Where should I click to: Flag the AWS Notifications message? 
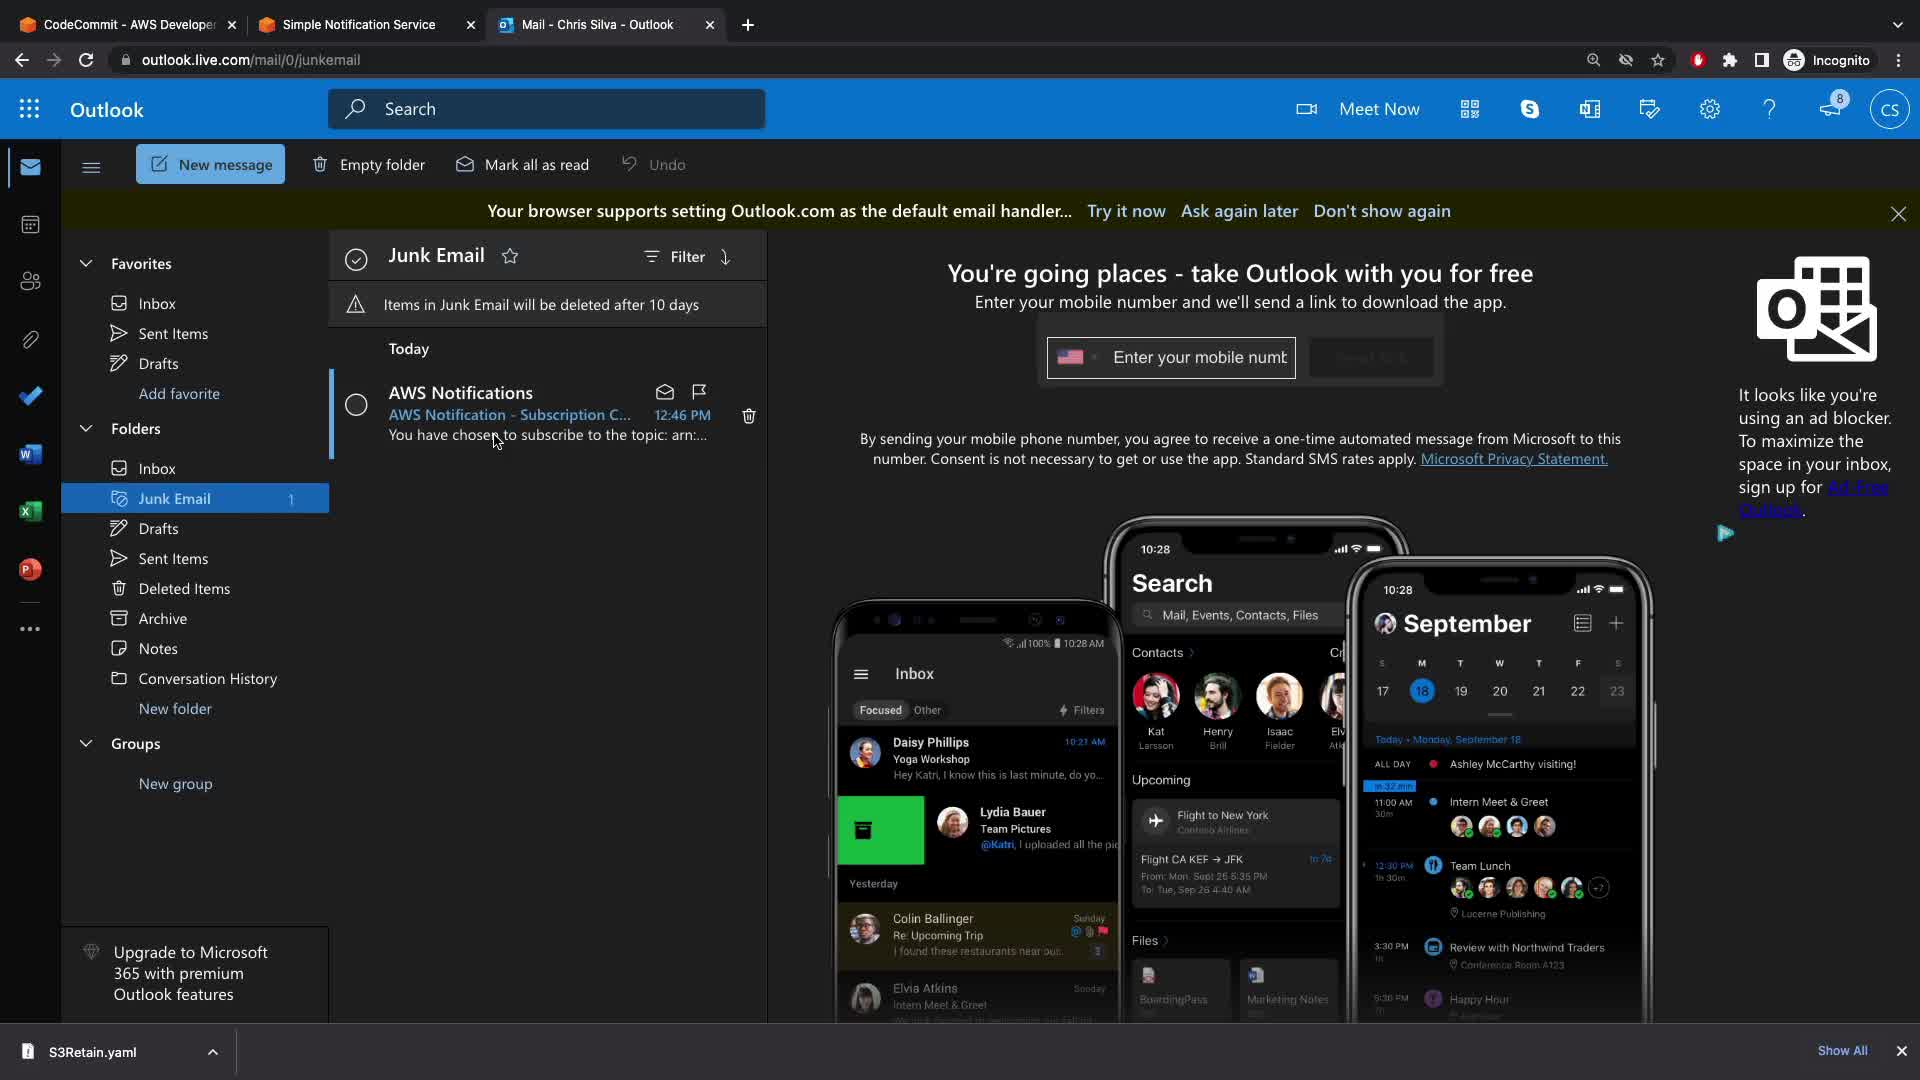click(x=699, y=391)
